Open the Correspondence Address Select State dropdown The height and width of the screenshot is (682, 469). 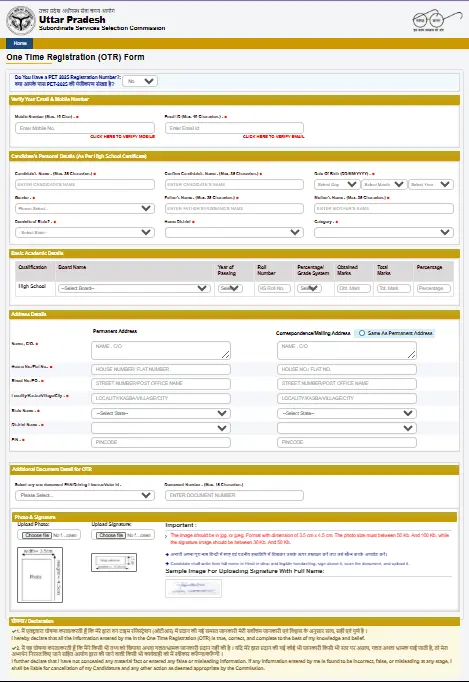(x=347, y=413)
